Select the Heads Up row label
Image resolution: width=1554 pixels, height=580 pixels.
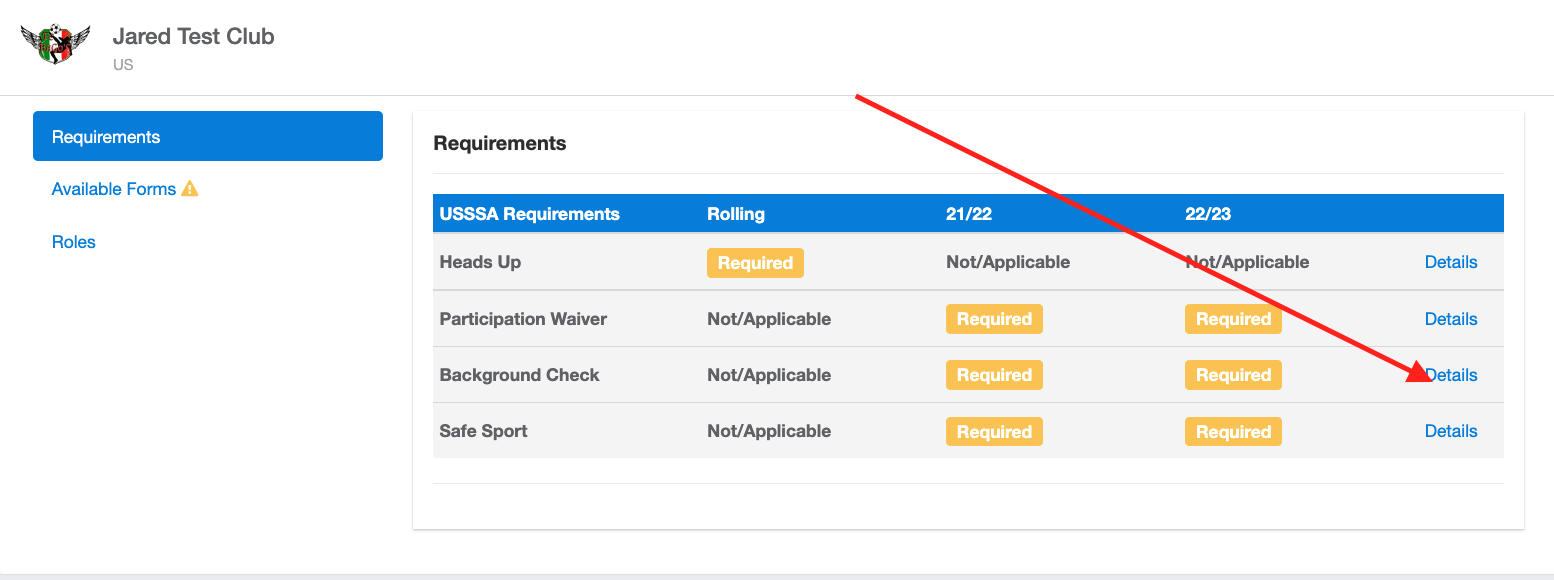(480, 261)
